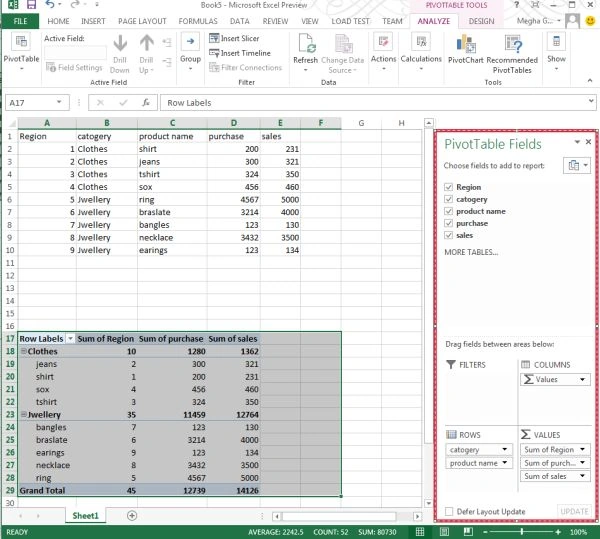
Task: Insert a Timeline filter
Action: (240, 53)
